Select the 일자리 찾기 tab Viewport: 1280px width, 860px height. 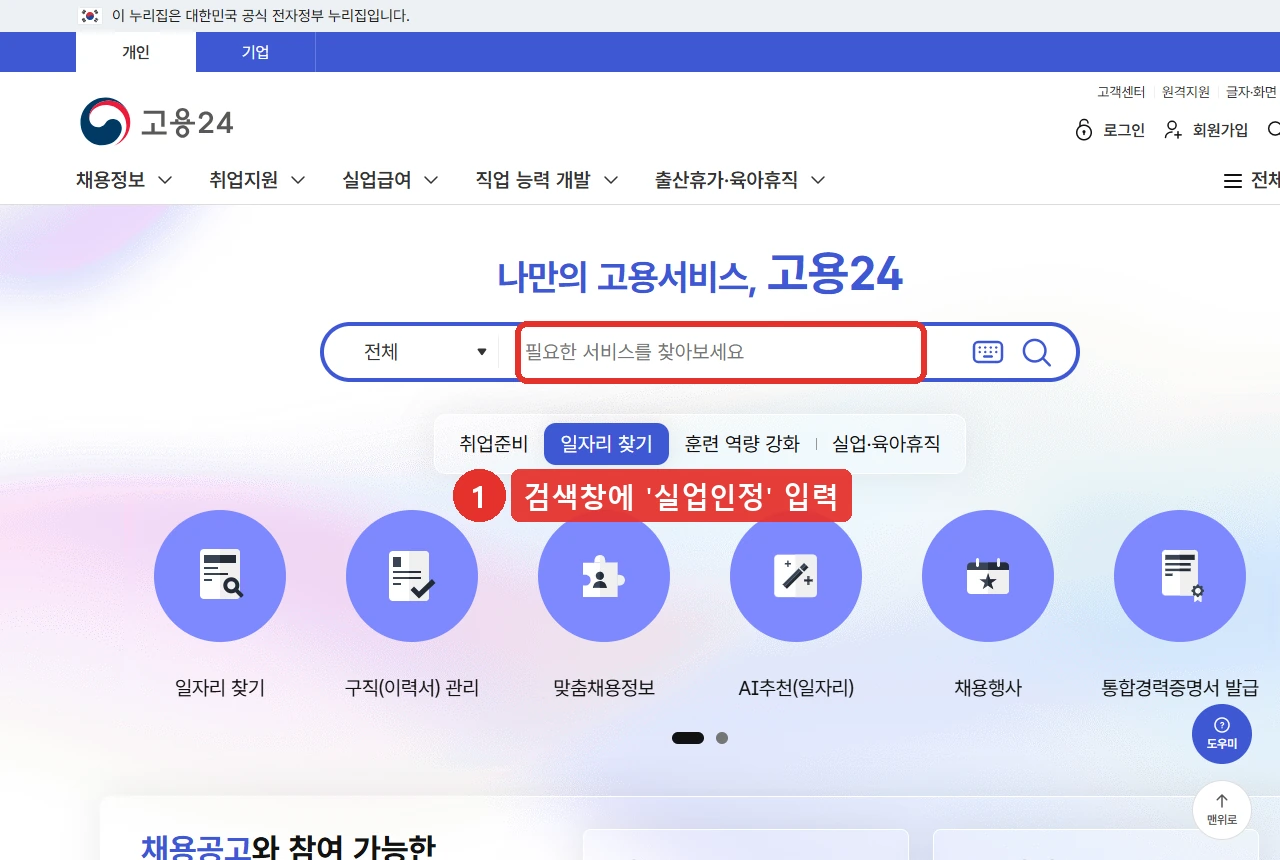click(x=606, y=444)
